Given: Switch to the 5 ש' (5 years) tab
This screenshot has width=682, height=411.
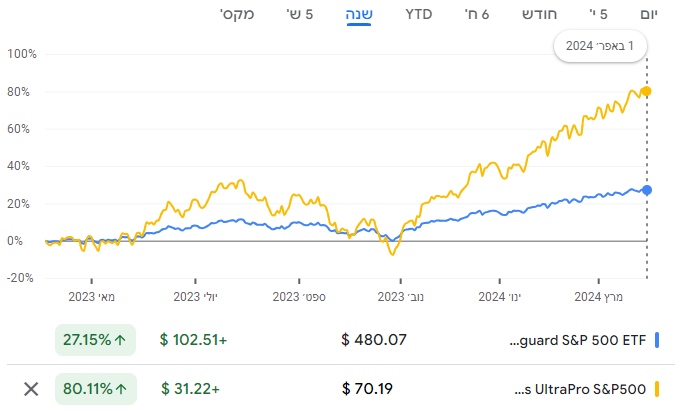Looking at the screenshot, I should 303,15.
